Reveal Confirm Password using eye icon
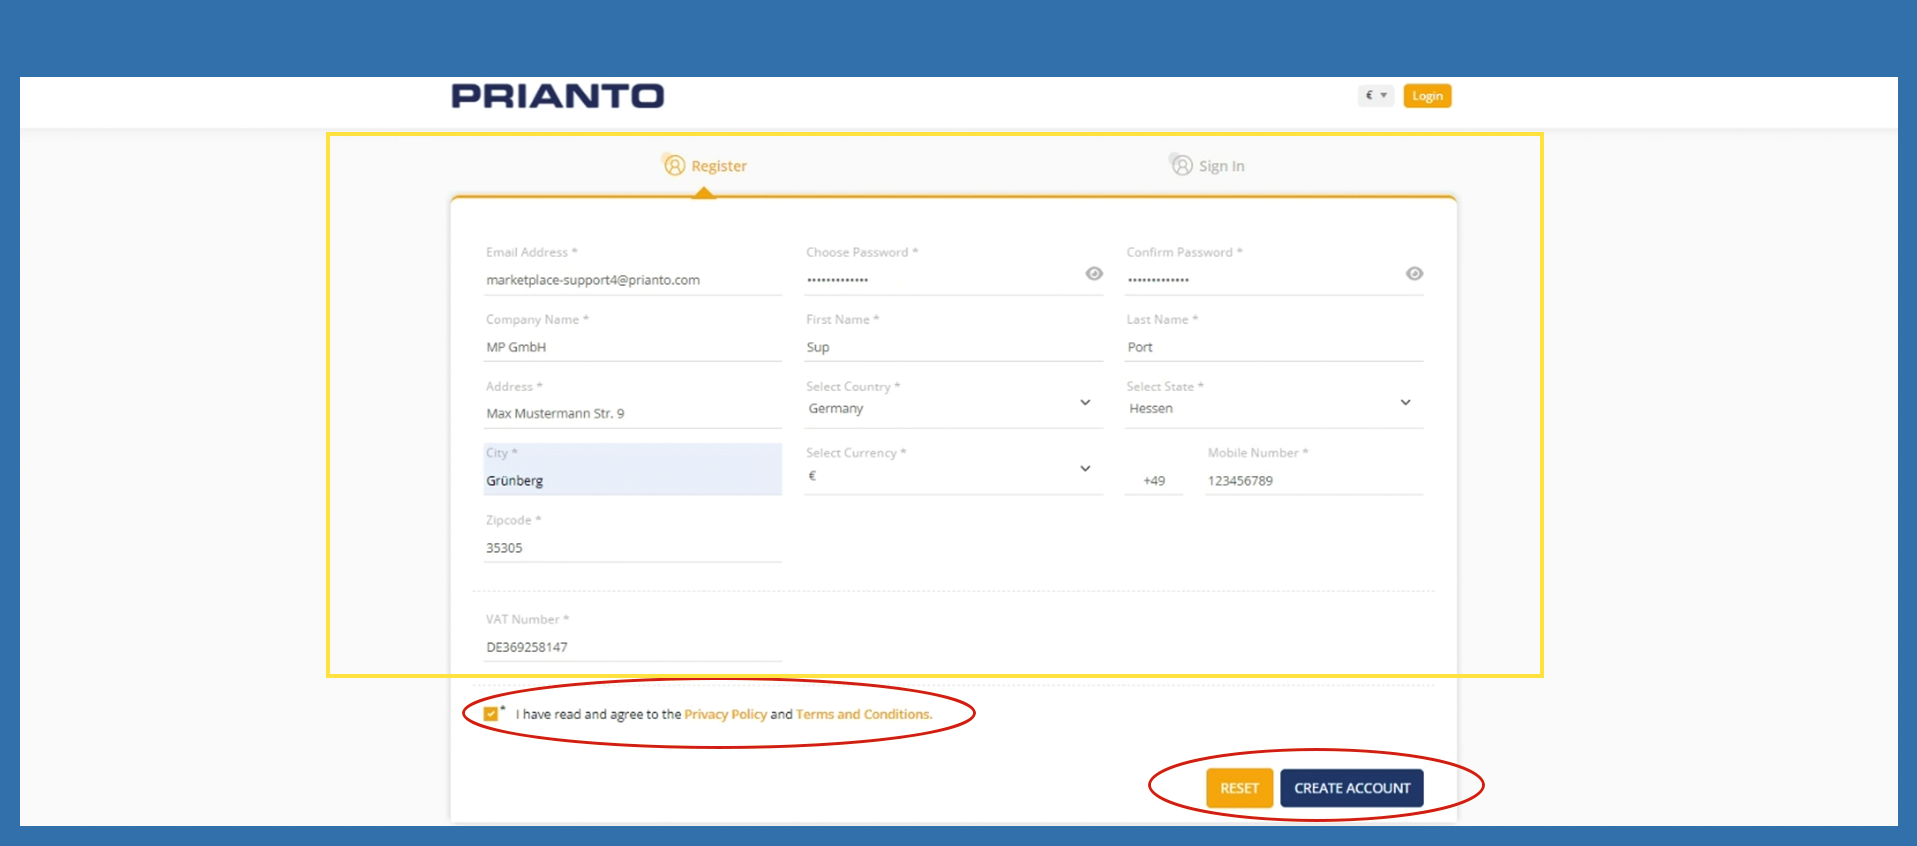The height and width of the screenshot is (846, 1917). [x=1414, y=274]
